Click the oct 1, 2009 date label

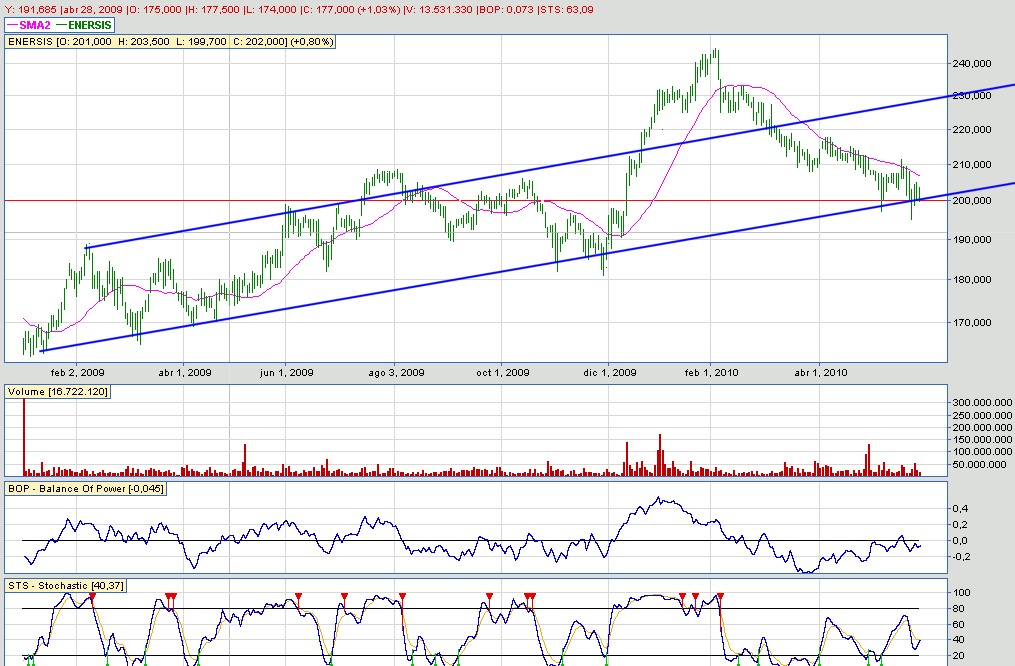coord(503,373)
